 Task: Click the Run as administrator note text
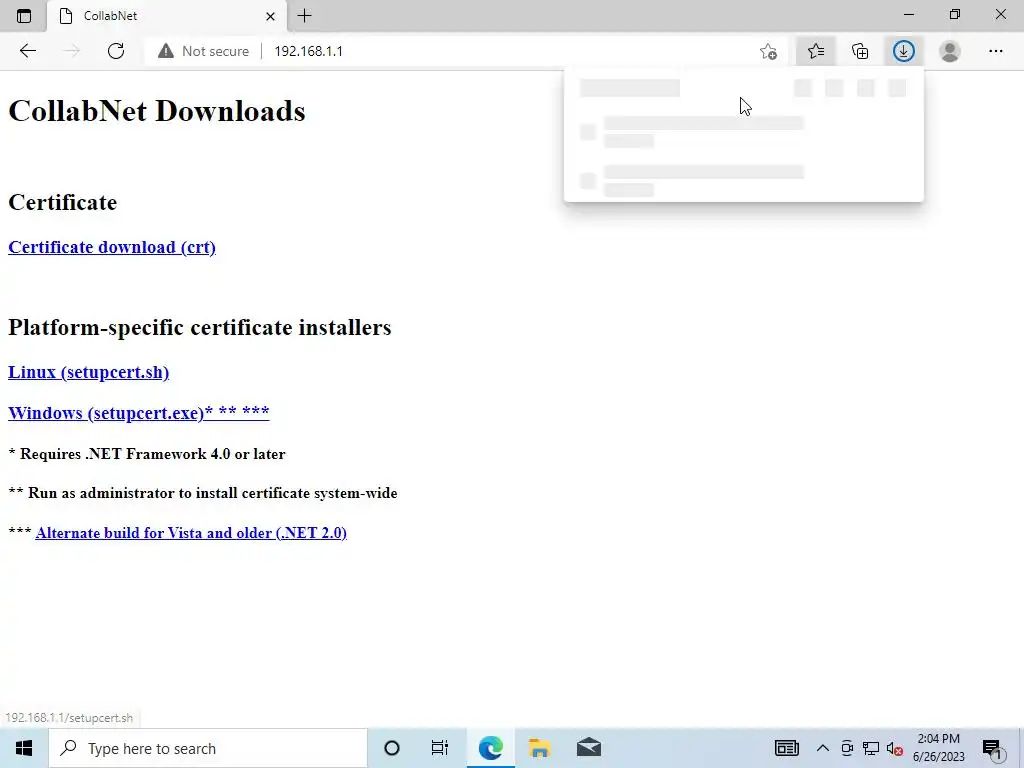tap(203, 493)
